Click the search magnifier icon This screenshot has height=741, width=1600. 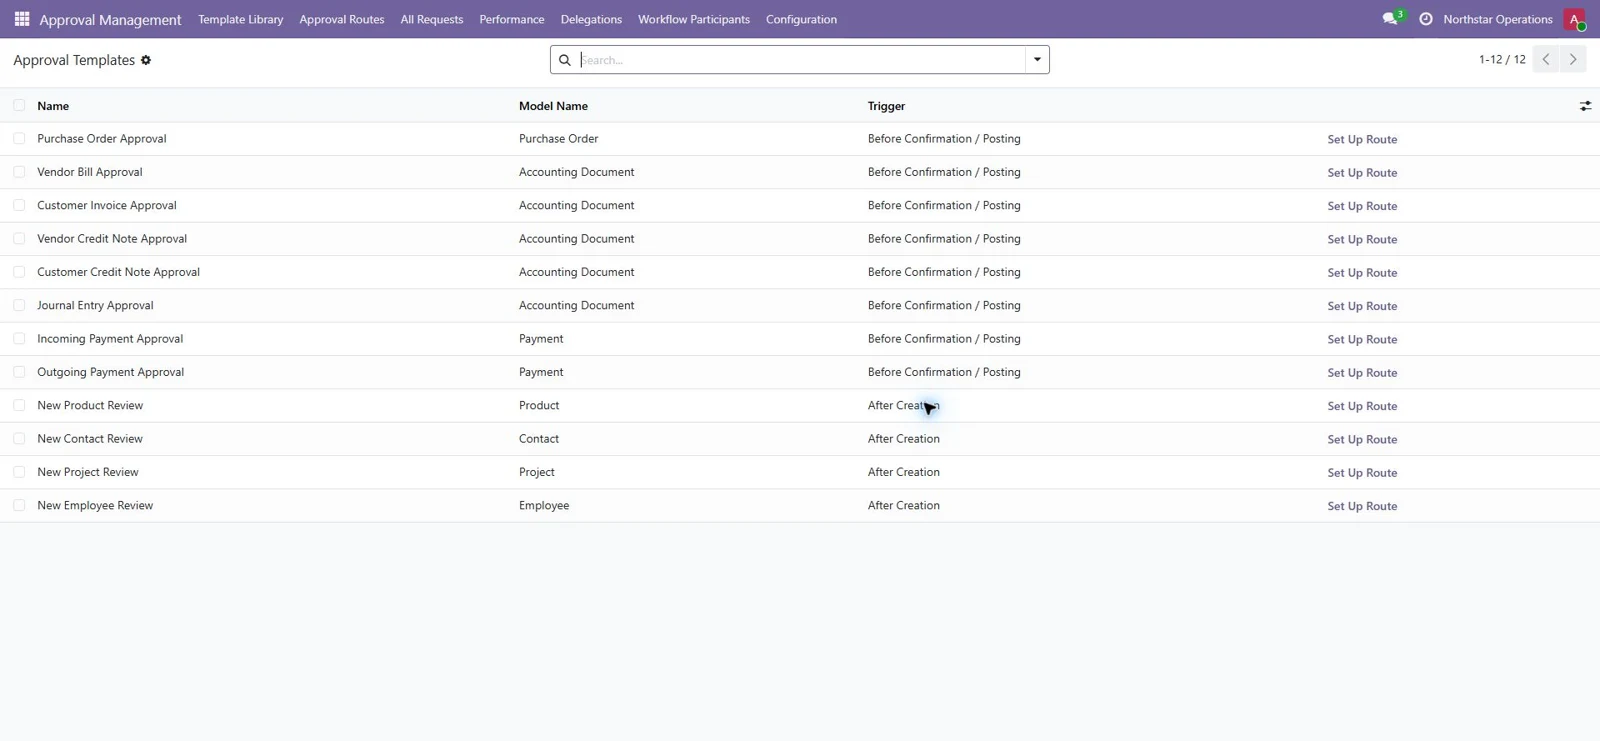565,60
